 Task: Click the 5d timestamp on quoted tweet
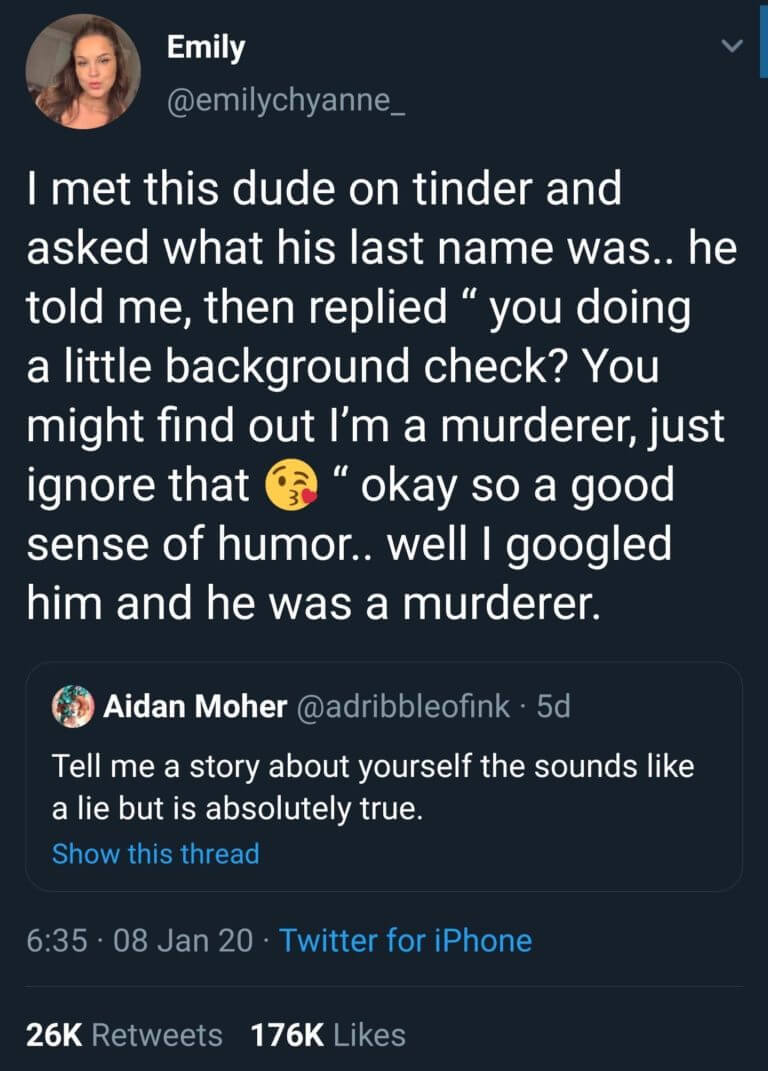pos(553,706)
